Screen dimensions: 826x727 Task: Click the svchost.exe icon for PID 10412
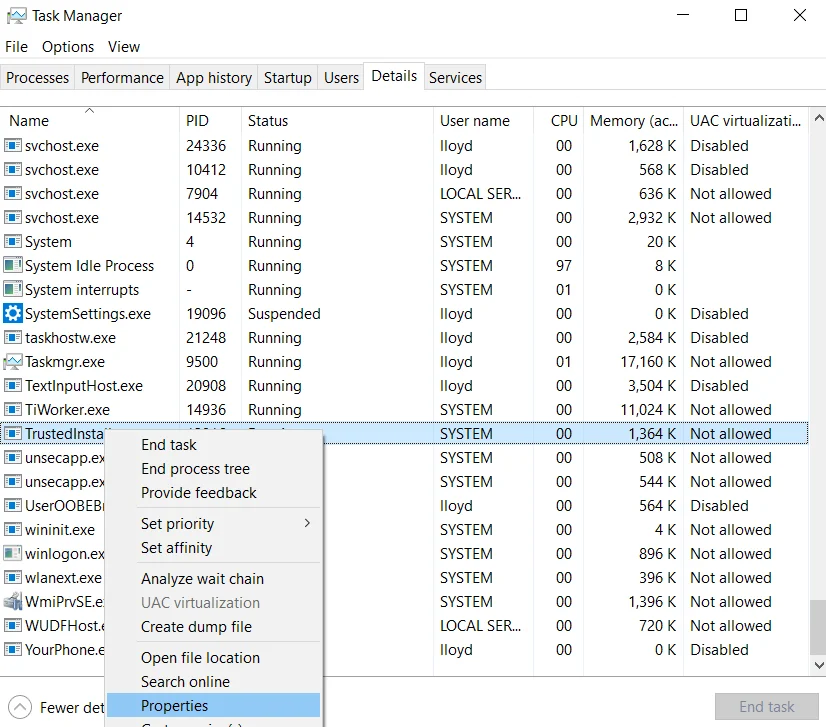[x=13, y=170]
